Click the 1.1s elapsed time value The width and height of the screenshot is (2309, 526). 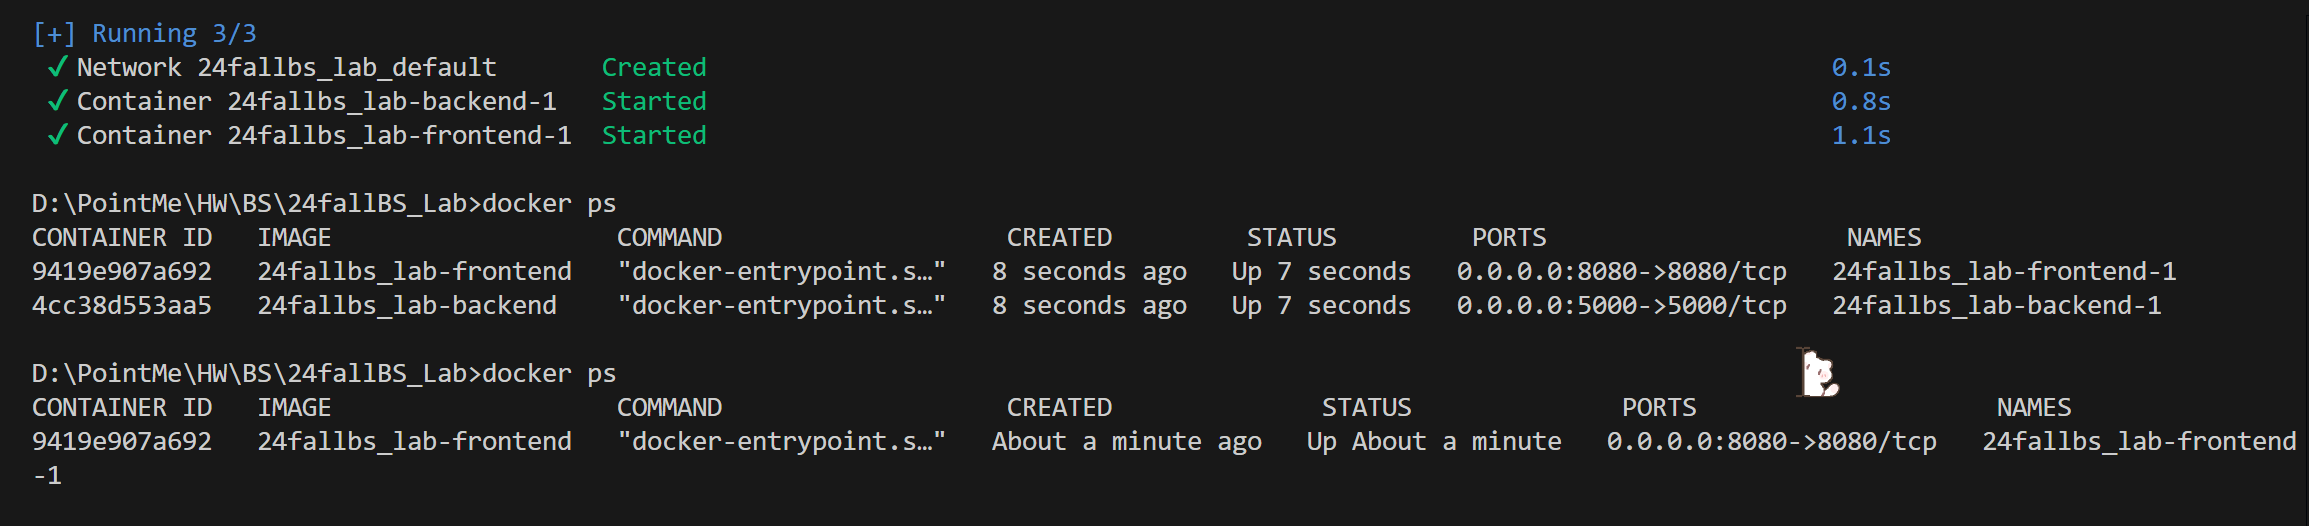(1860, 135)
